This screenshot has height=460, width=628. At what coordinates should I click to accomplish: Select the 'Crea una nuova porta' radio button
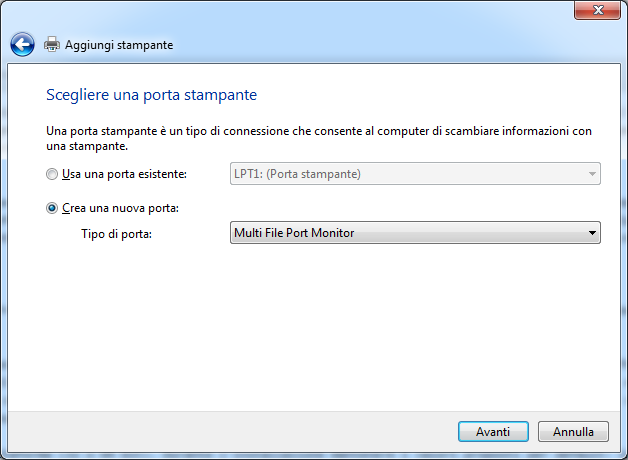tap(52, 208)
